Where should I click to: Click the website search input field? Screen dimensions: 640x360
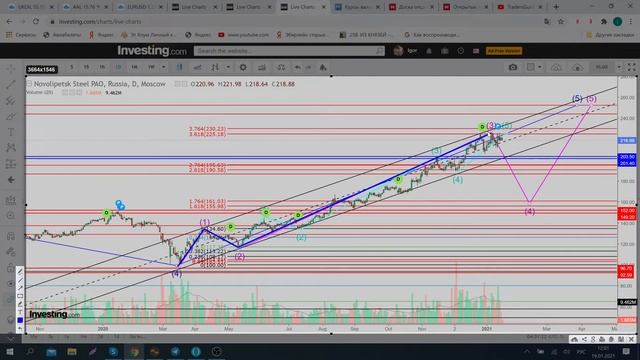click(x=289, y=51)
